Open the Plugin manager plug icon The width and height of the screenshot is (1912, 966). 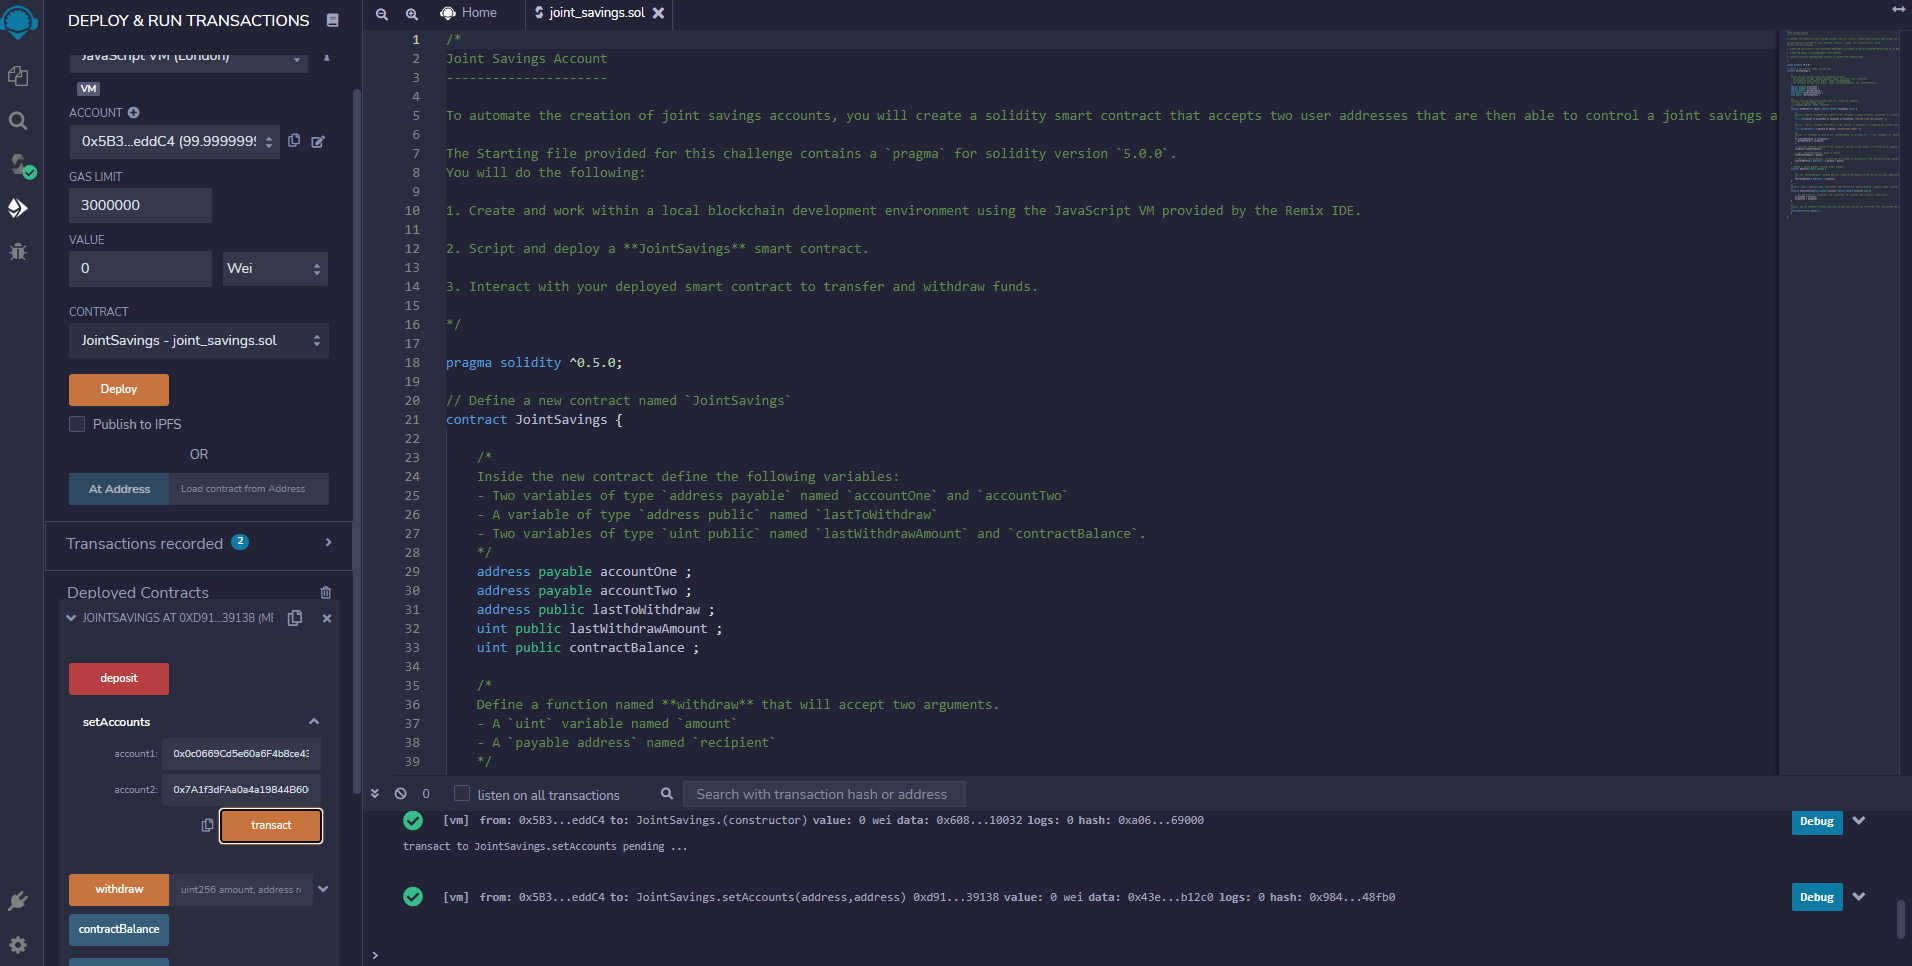[x=18, y=901]
